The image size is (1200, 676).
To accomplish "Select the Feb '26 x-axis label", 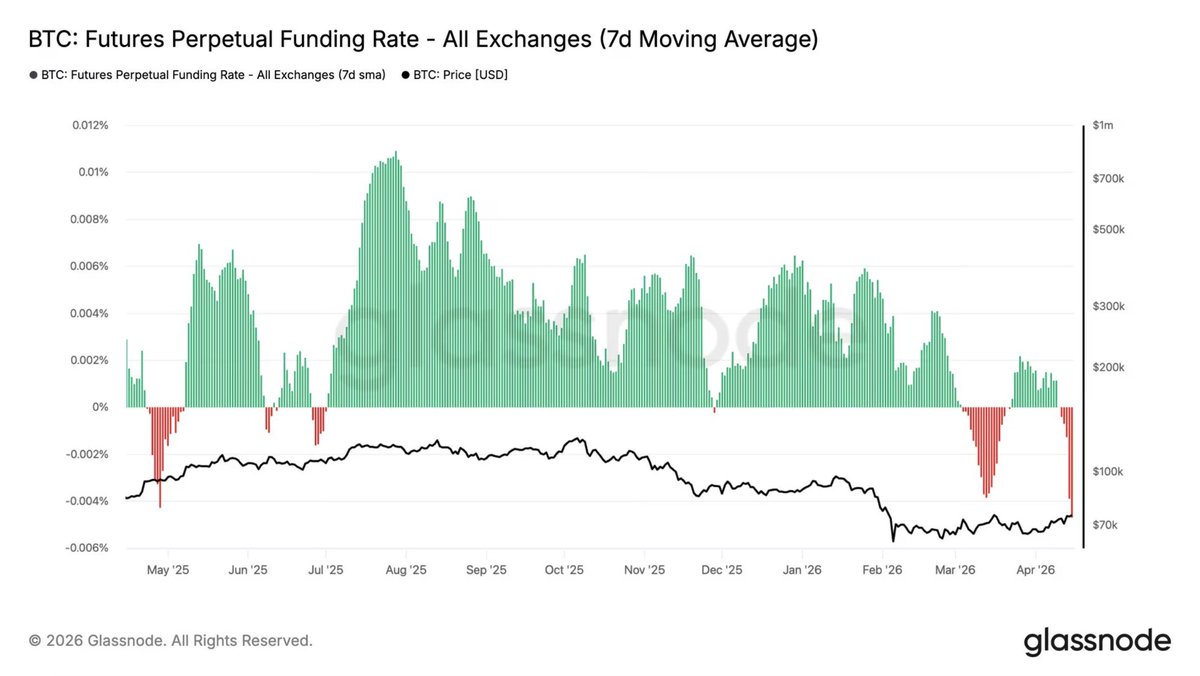I will [881, 570].
